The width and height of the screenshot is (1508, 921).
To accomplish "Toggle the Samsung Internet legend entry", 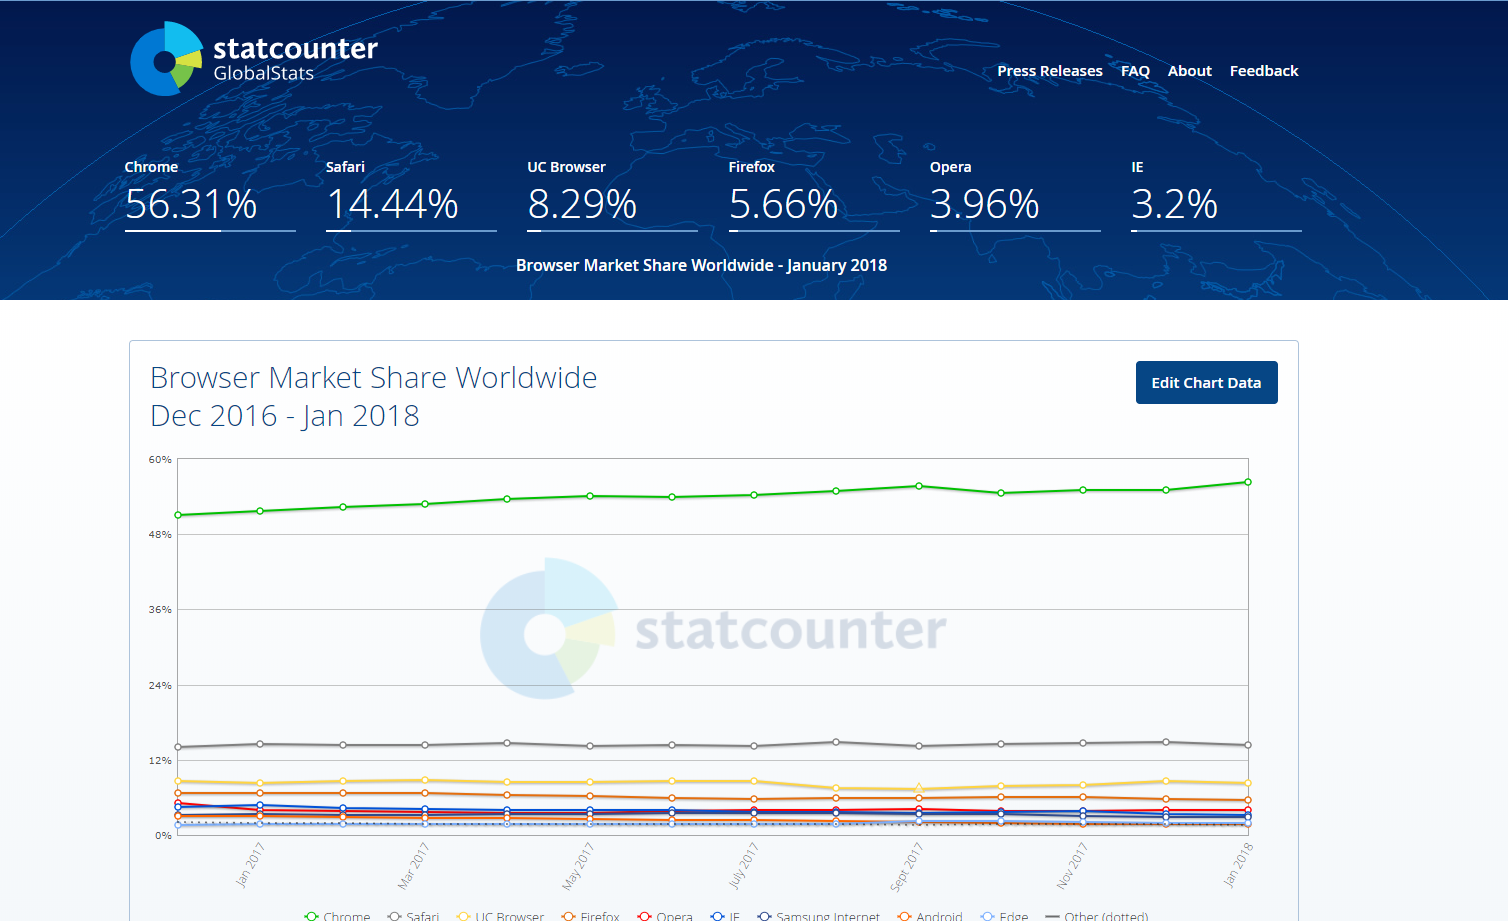I will (819, 916).
